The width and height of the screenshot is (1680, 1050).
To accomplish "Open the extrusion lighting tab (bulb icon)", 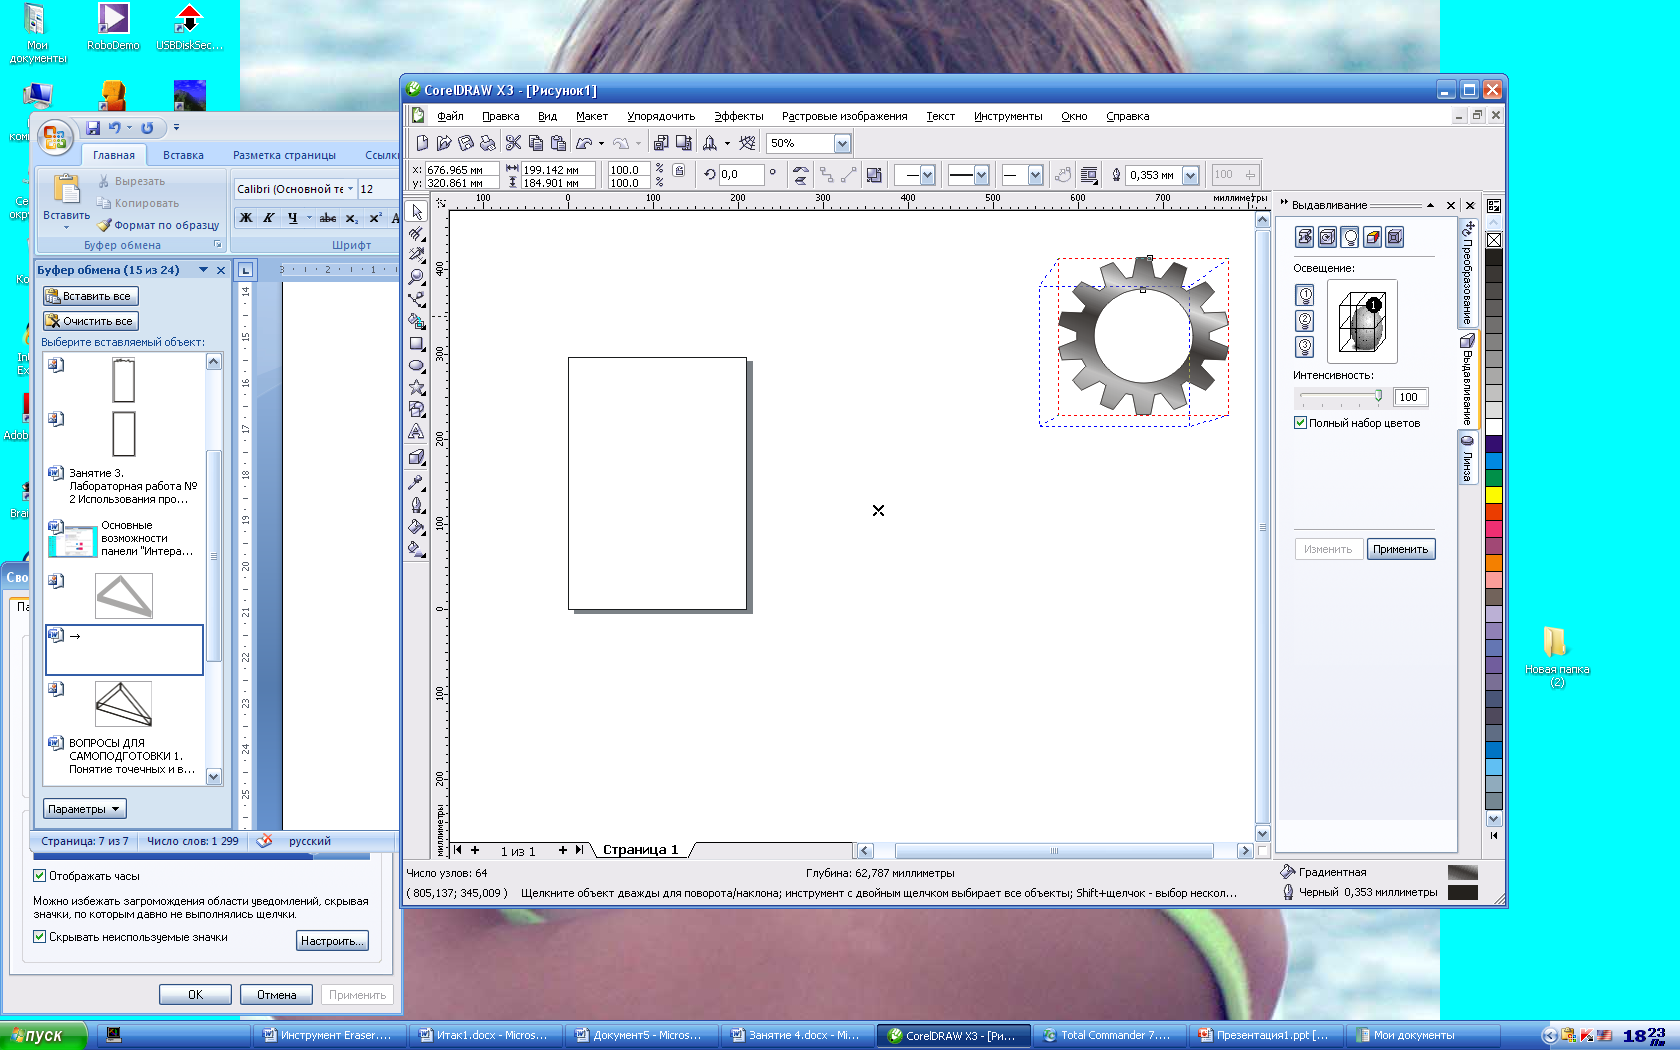I will (1350, 237).
